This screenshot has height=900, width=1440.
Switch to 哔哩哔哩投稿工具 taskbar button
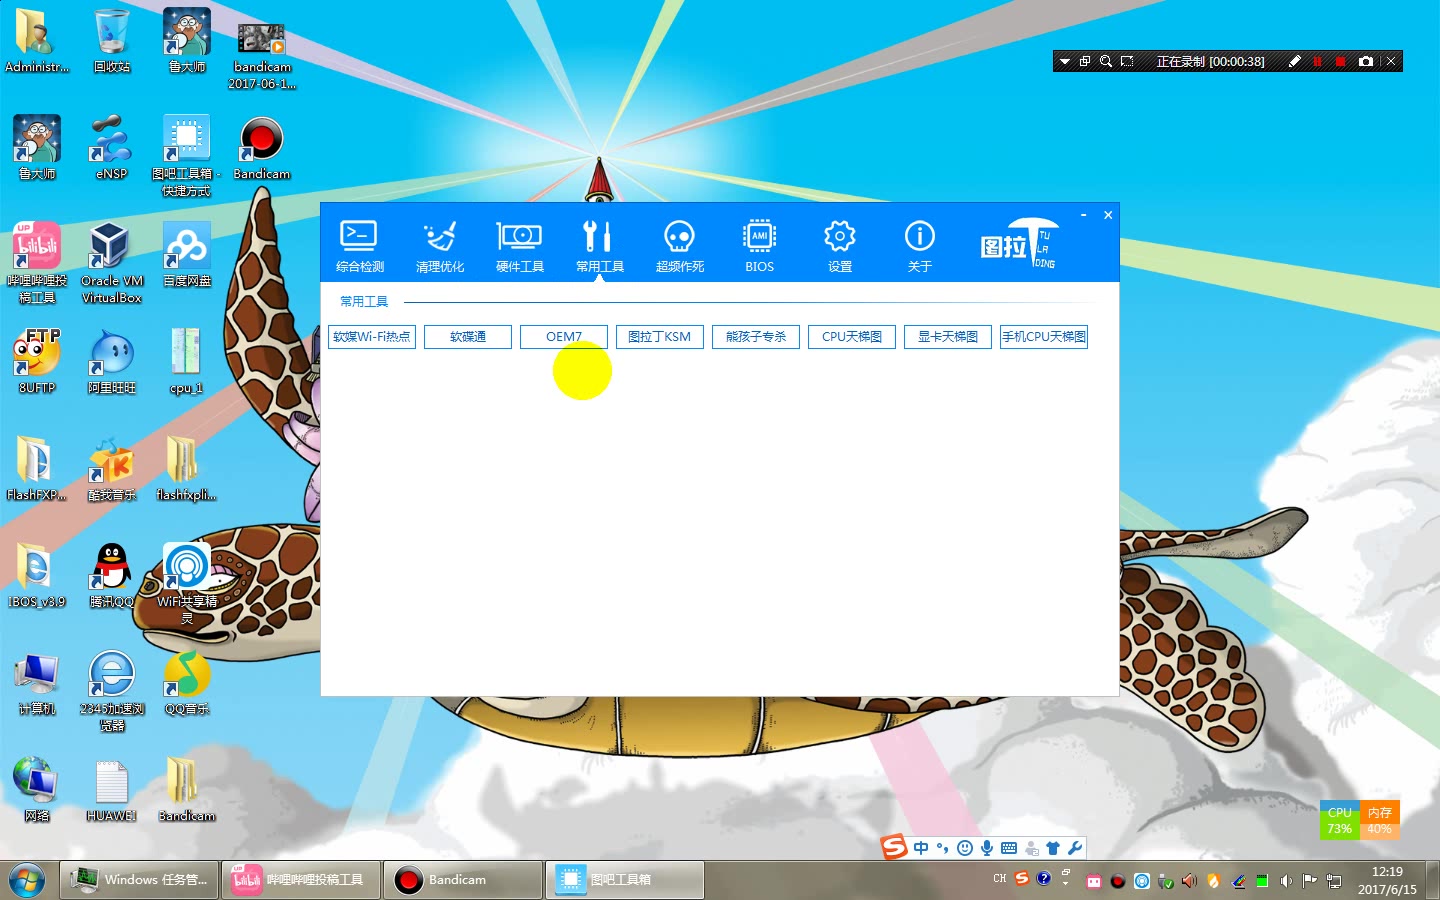point(301,880)
